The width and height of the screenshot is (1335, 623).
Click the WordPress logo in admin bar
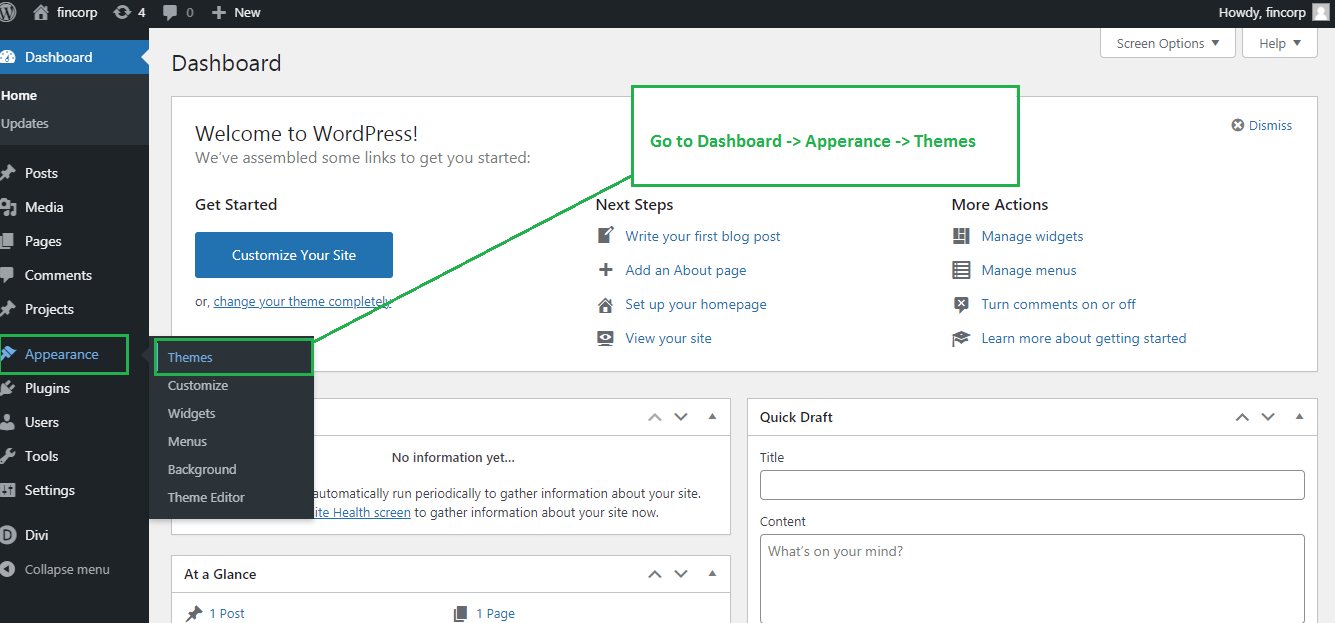tap(6, 13)
